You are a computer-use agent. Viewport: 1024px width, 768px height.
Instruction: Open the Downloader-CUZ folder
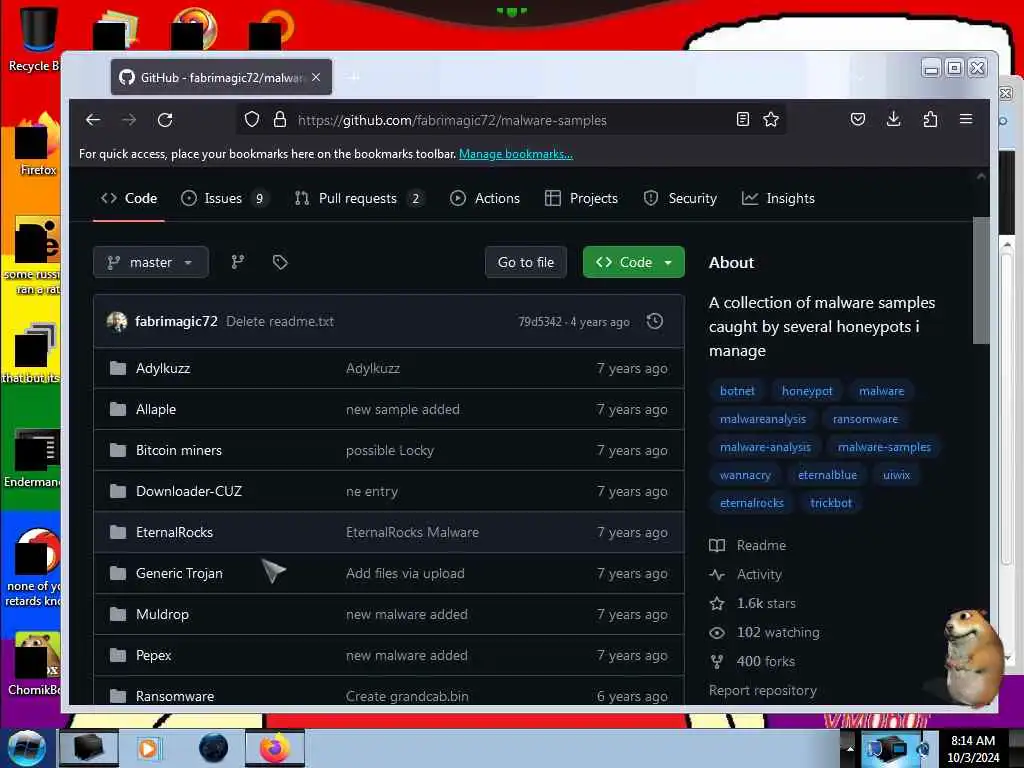(x=189, y=491)
